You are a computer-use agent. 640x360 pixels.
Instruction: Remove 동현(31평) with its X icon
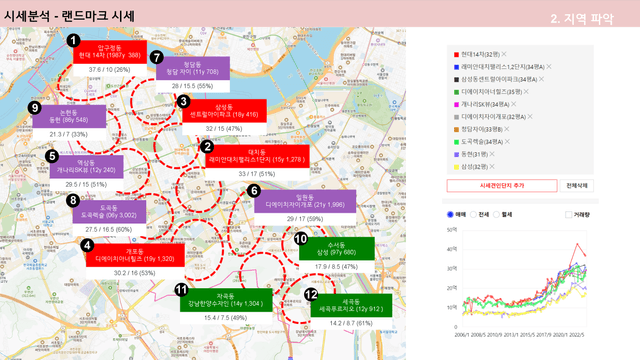[492, 154]
